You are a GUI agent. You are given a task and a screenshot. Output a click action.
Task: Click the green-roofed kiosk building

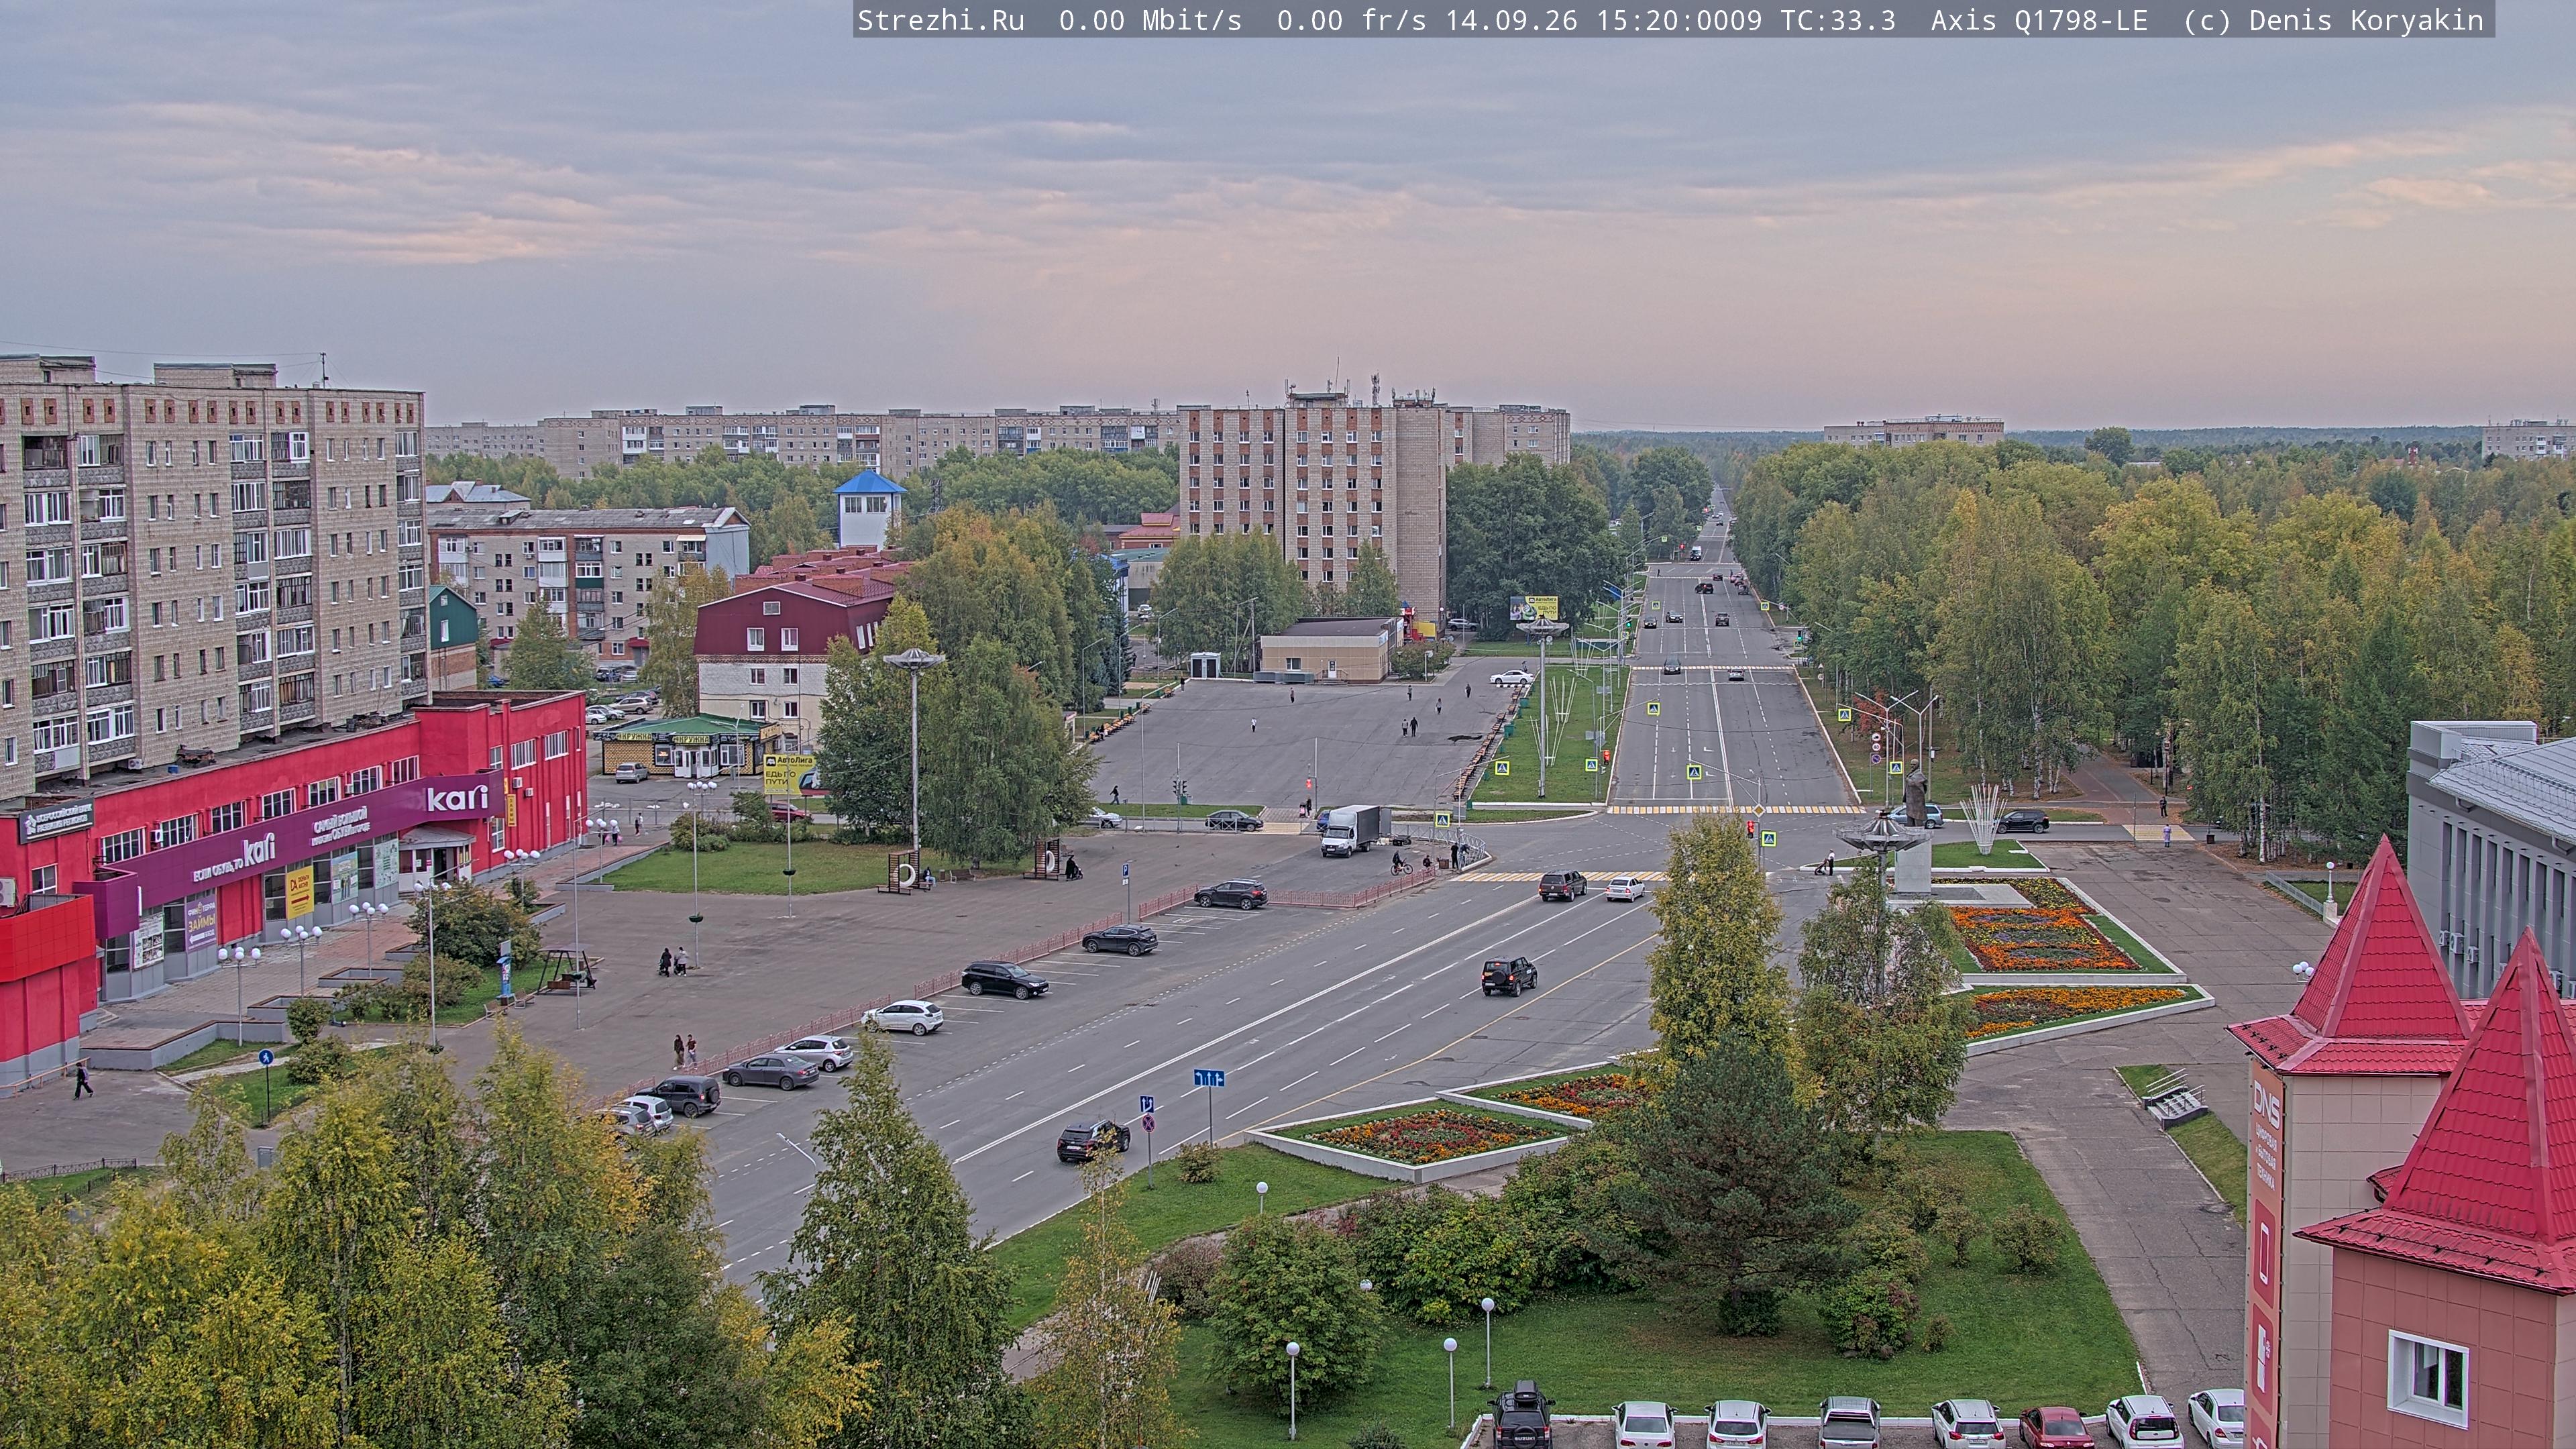click(690, 744)
